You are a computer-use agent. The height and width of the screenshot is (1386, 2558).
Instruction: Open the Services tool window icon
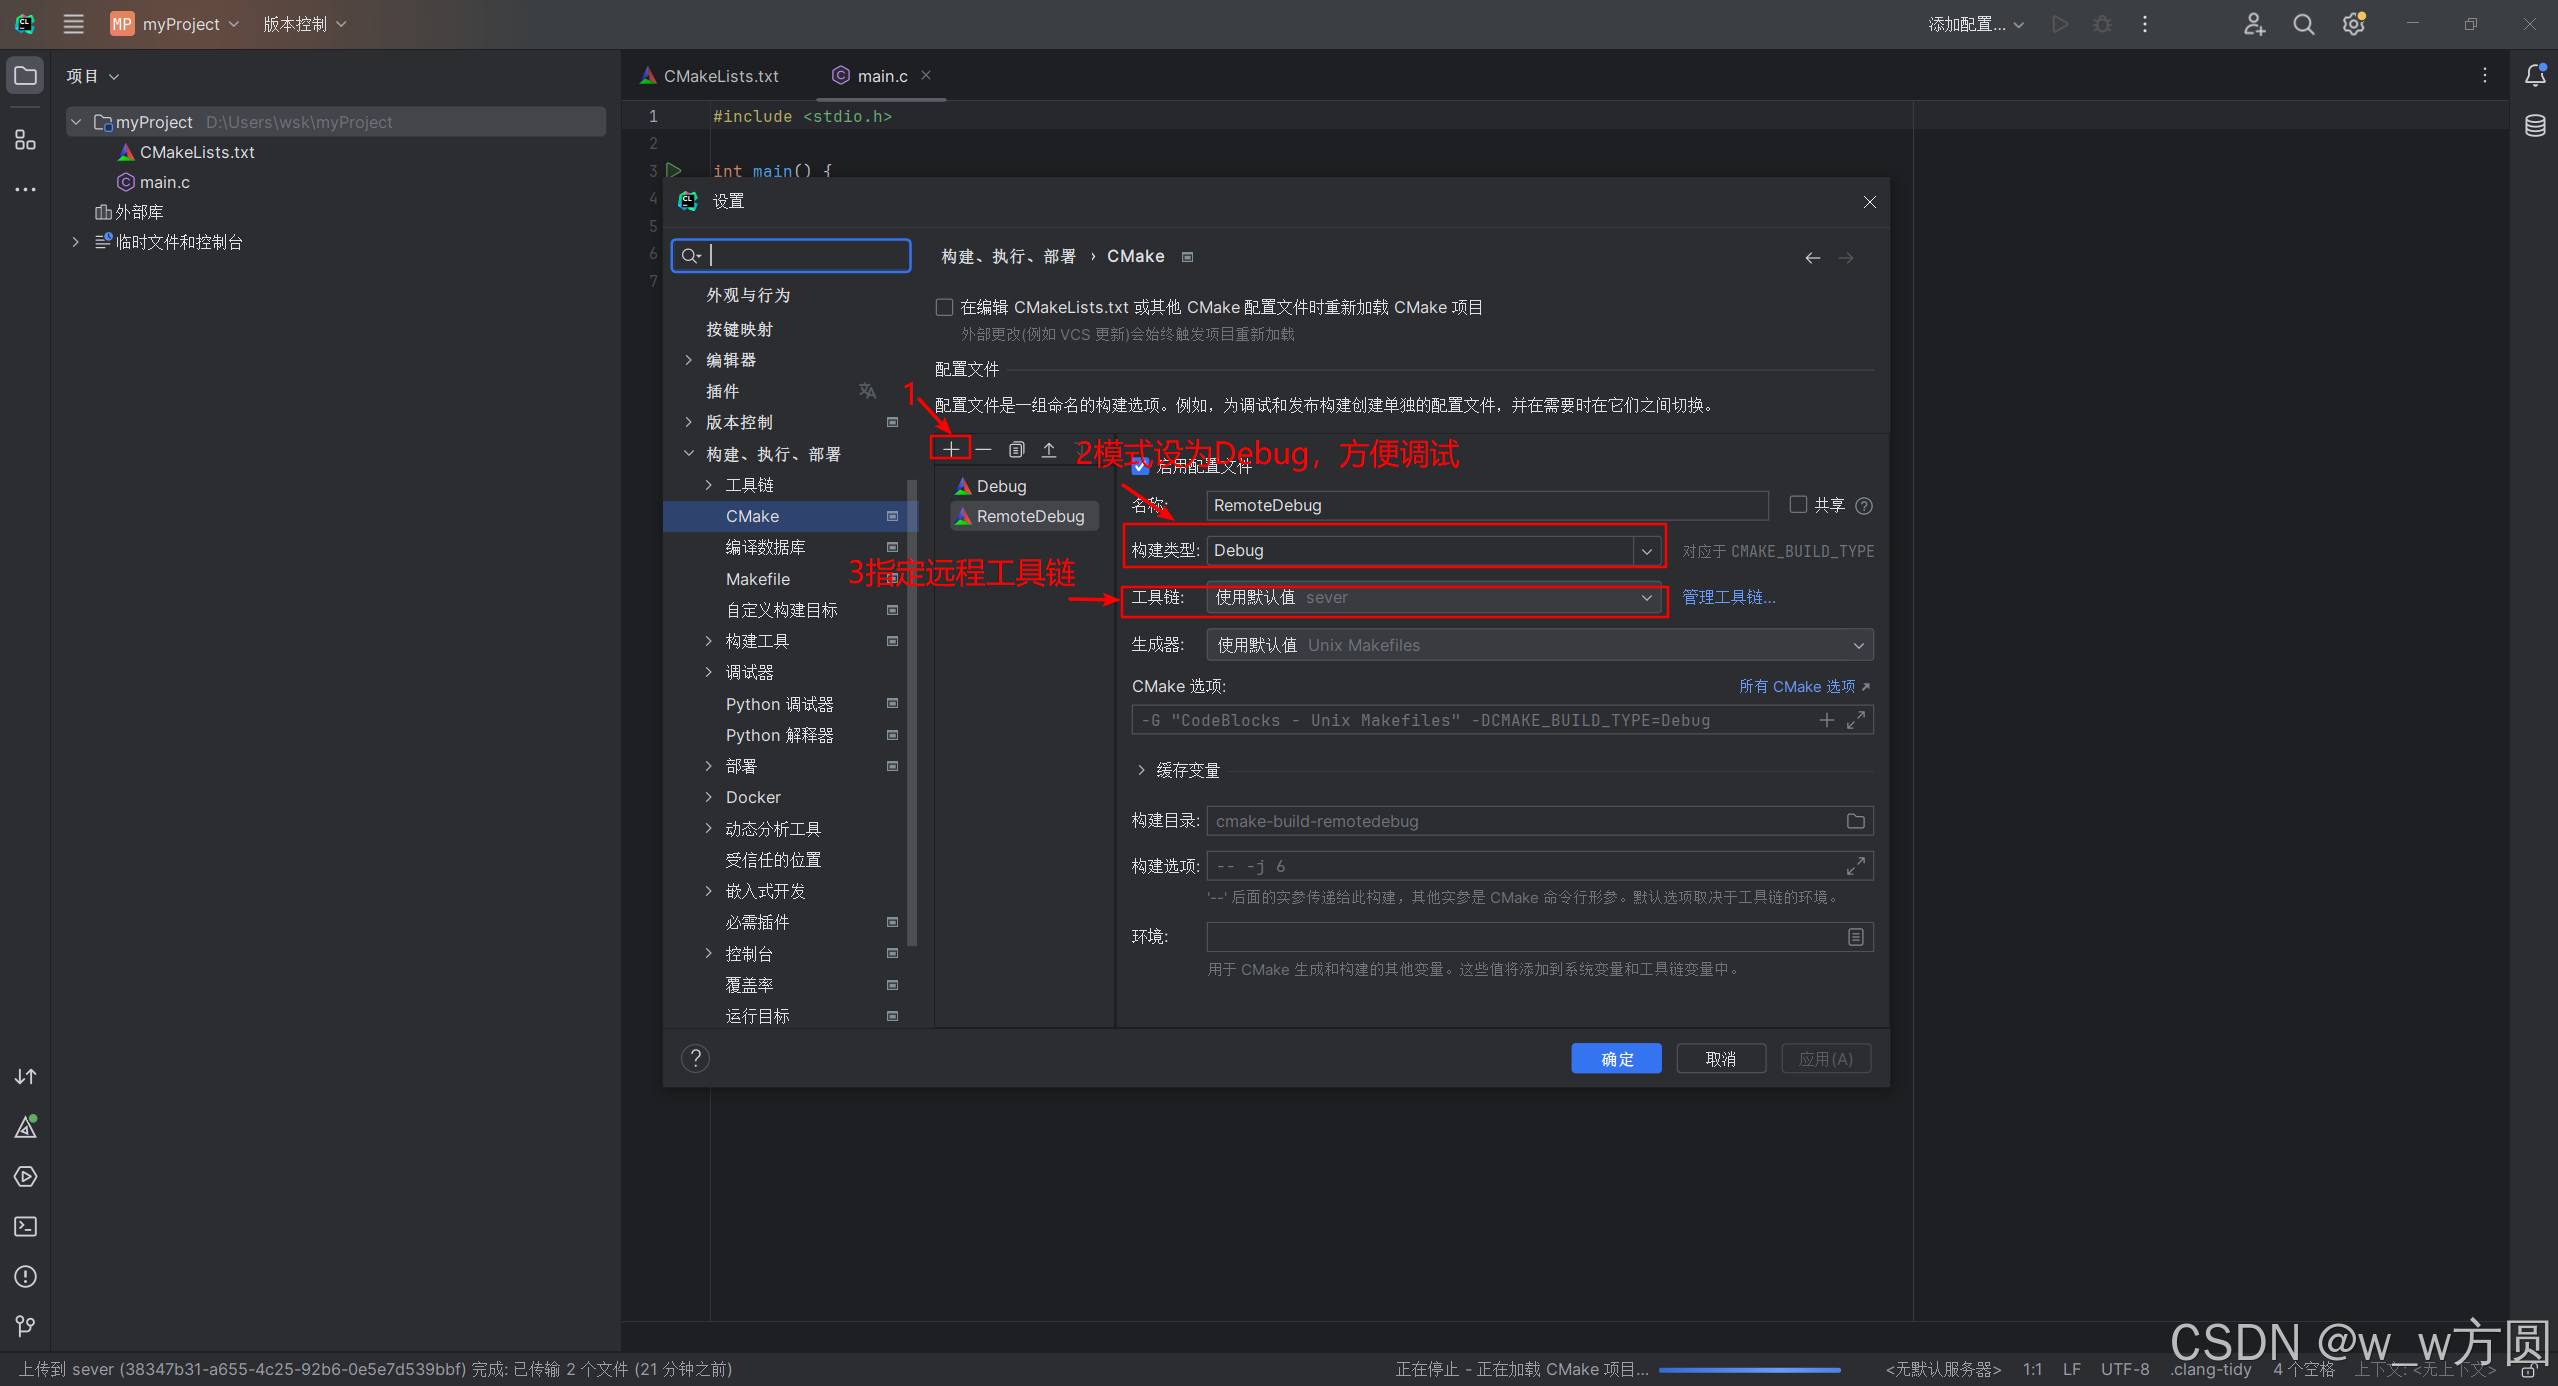pos(26,1177)
